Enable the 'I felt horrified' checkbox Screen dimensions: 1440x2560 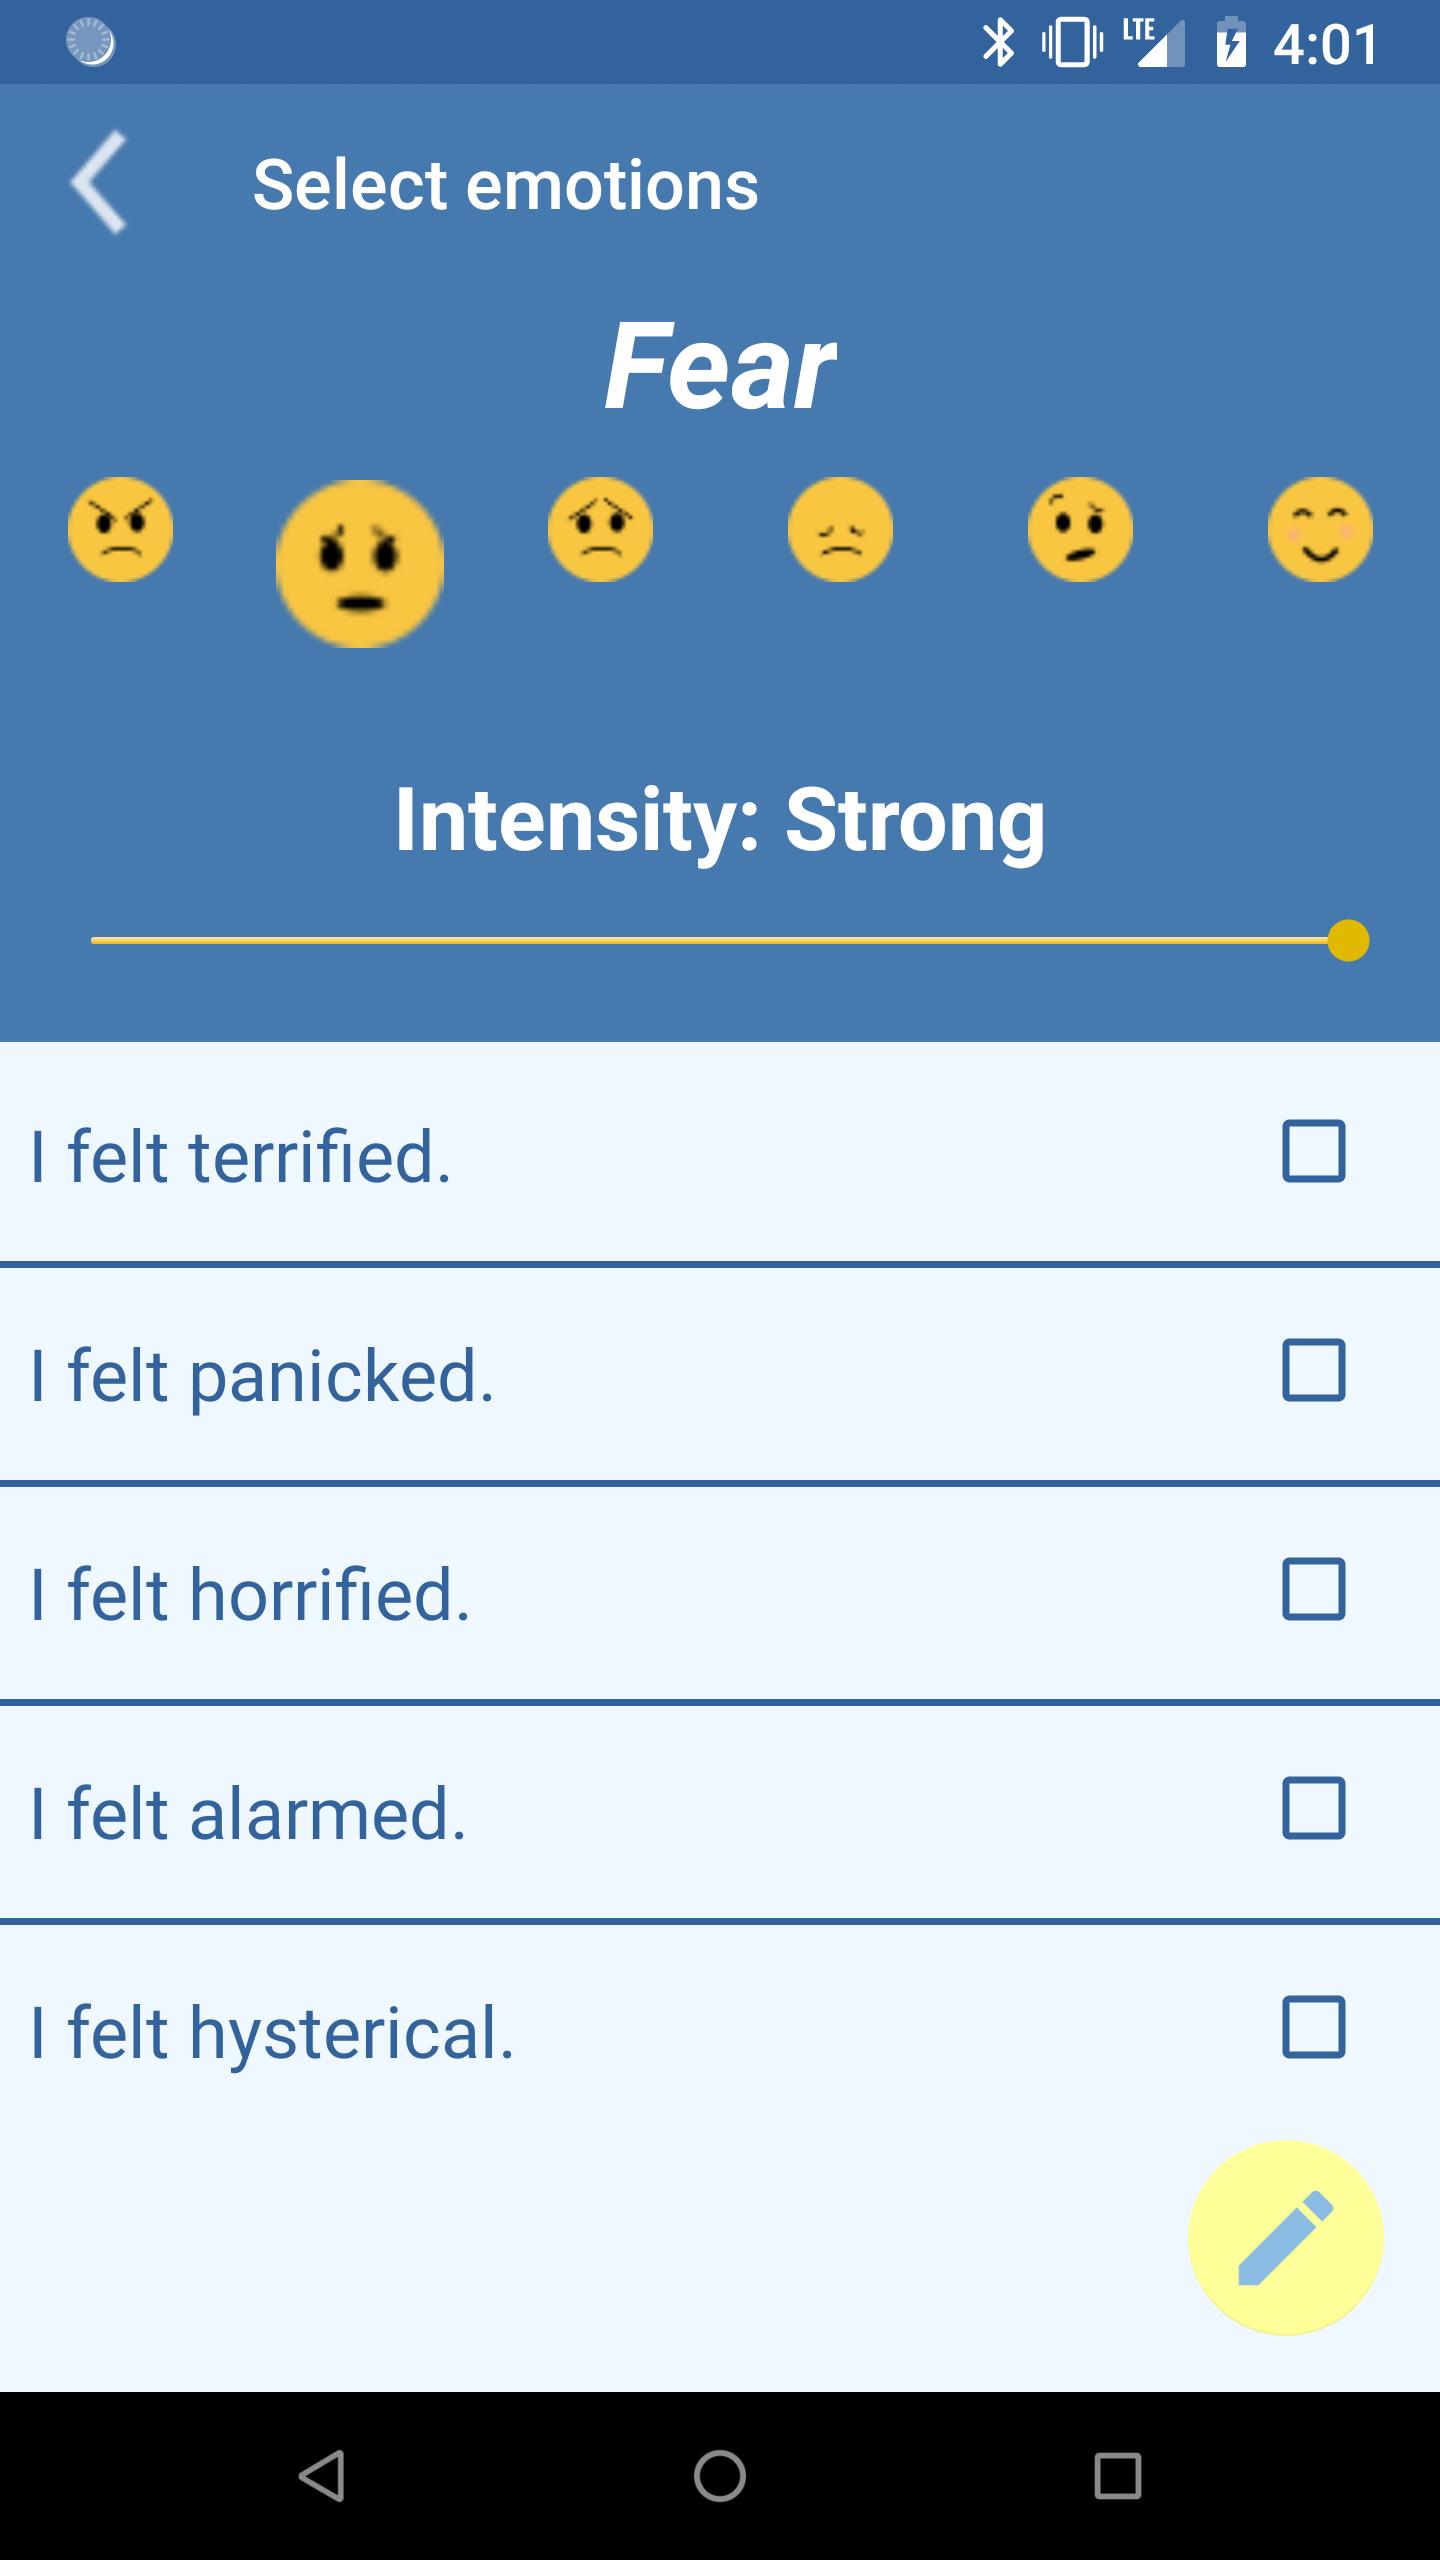point(1313,1589)
